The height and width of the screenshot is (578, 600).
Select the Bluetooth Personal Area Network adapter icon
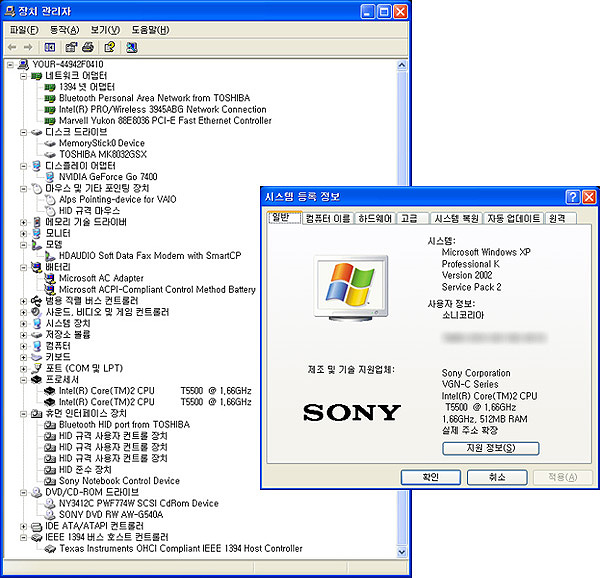49,98
